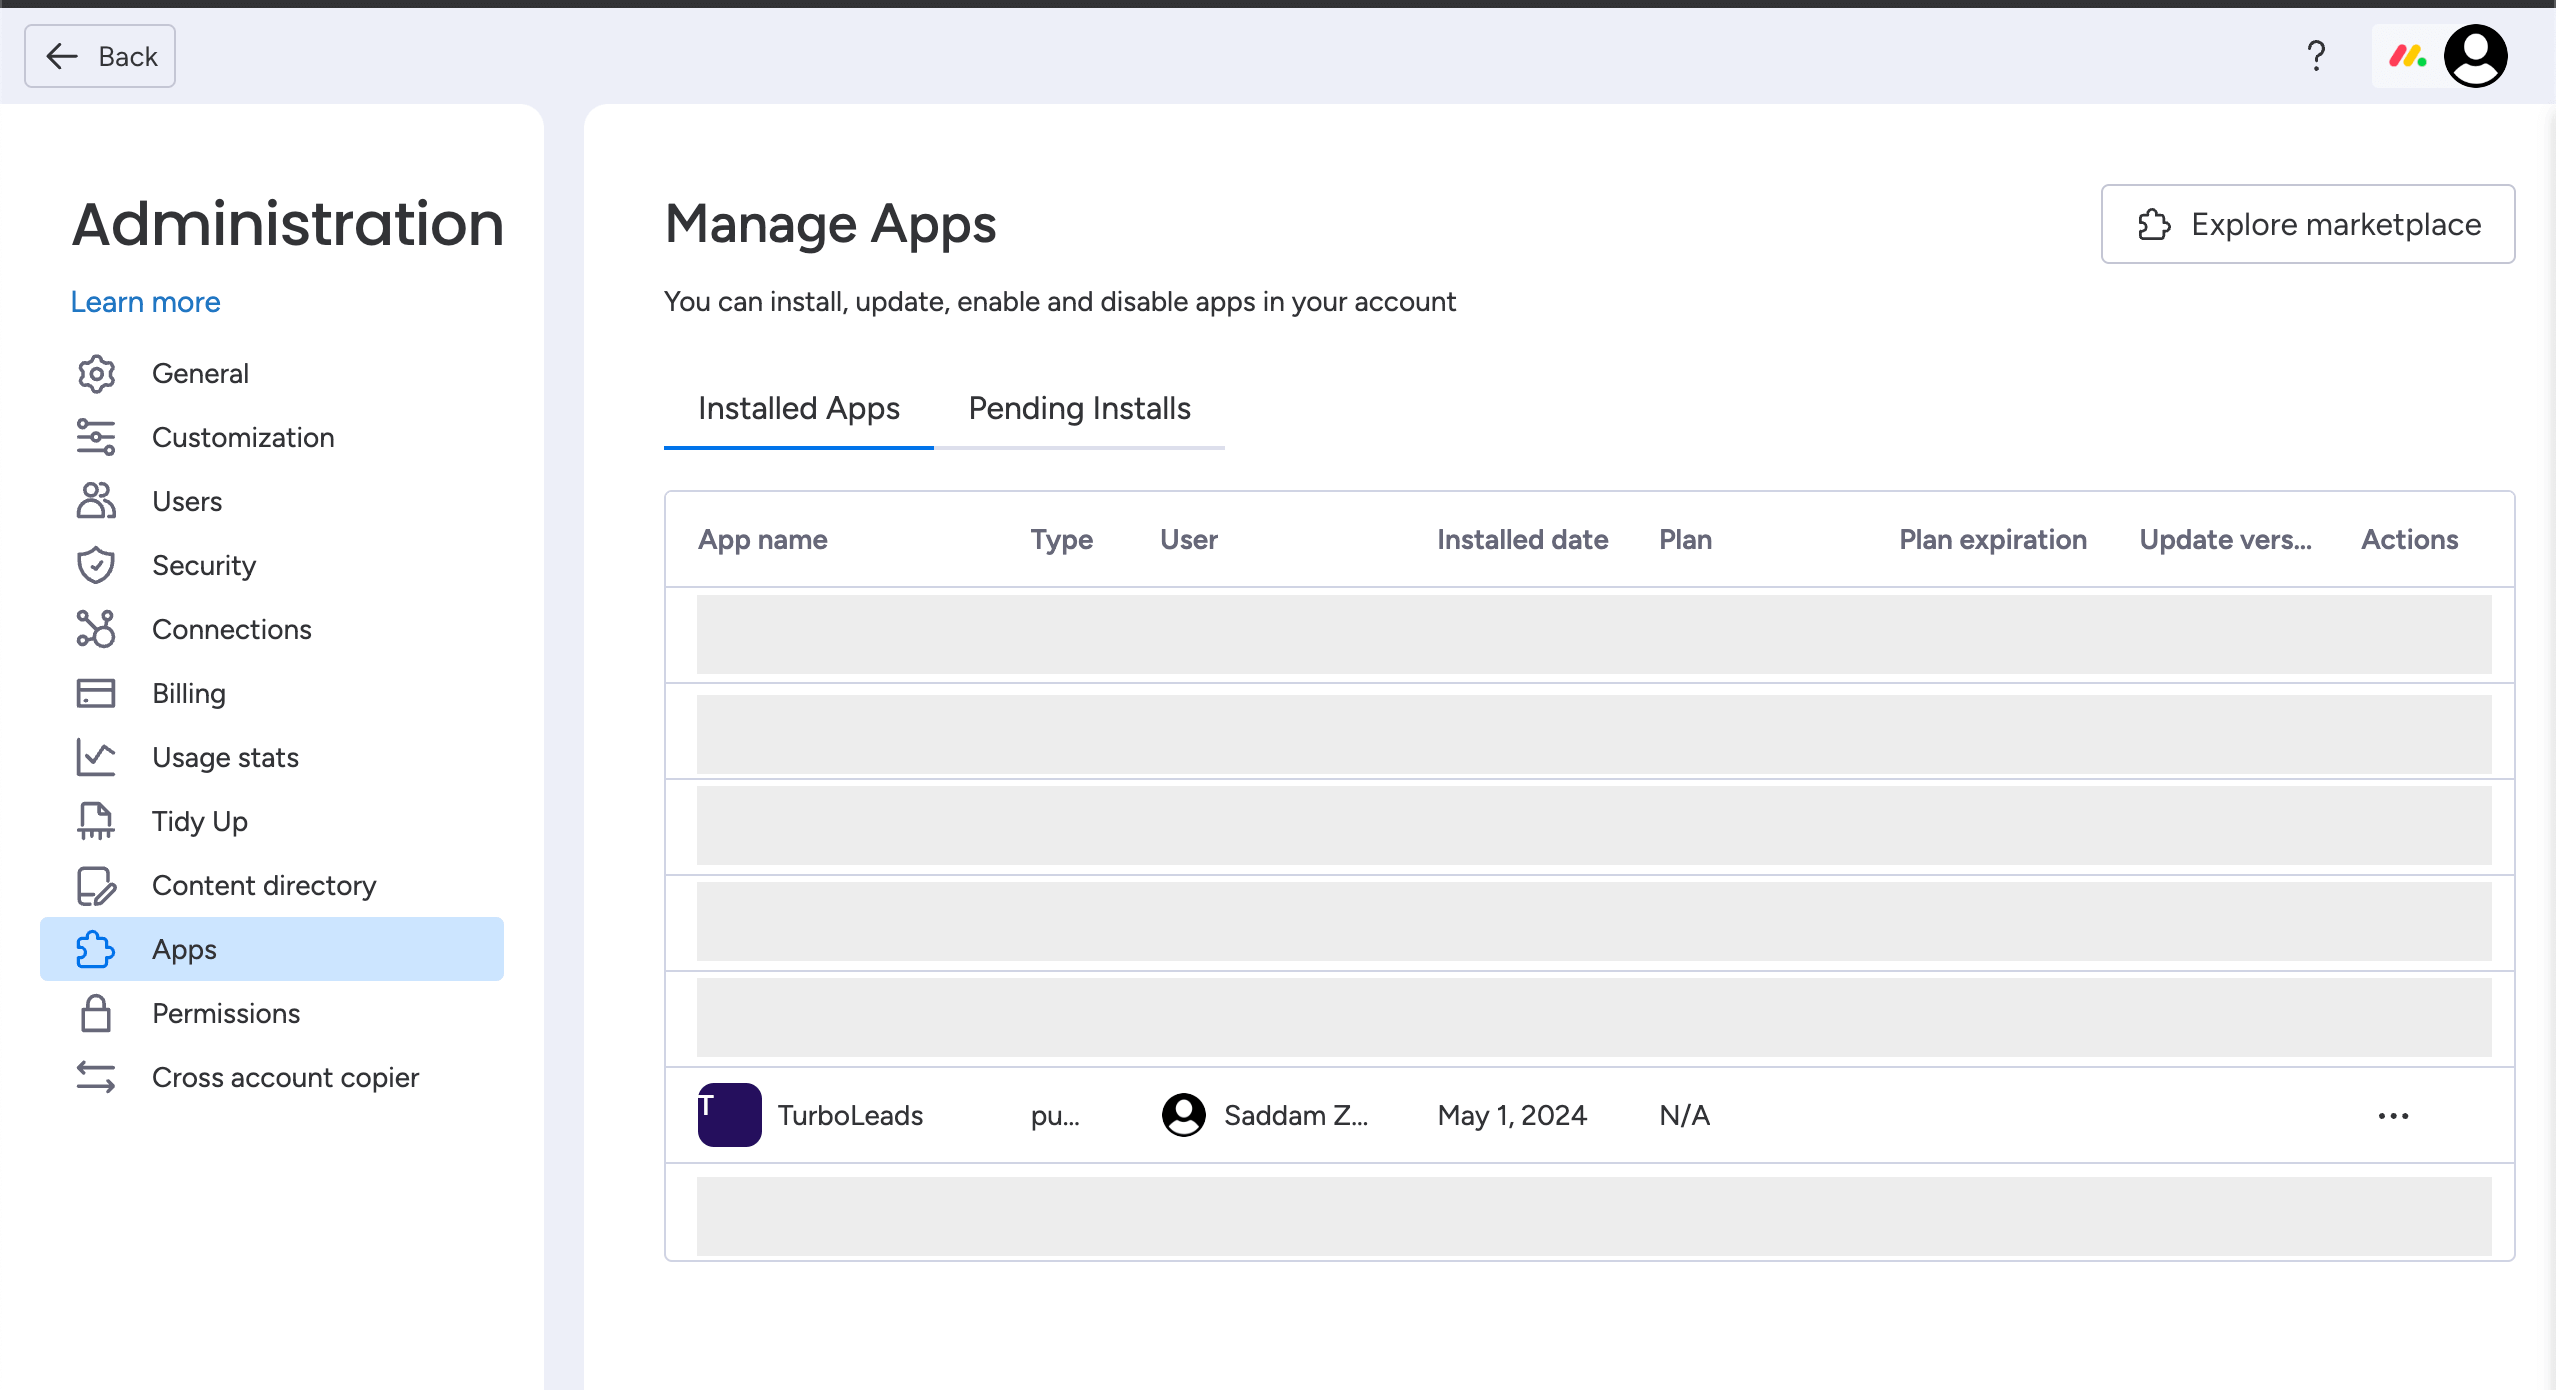Open the user profile avatar menu
Viewport: 2556px width, 1390px height.
pyautogui.click(x=2475, y=56)
